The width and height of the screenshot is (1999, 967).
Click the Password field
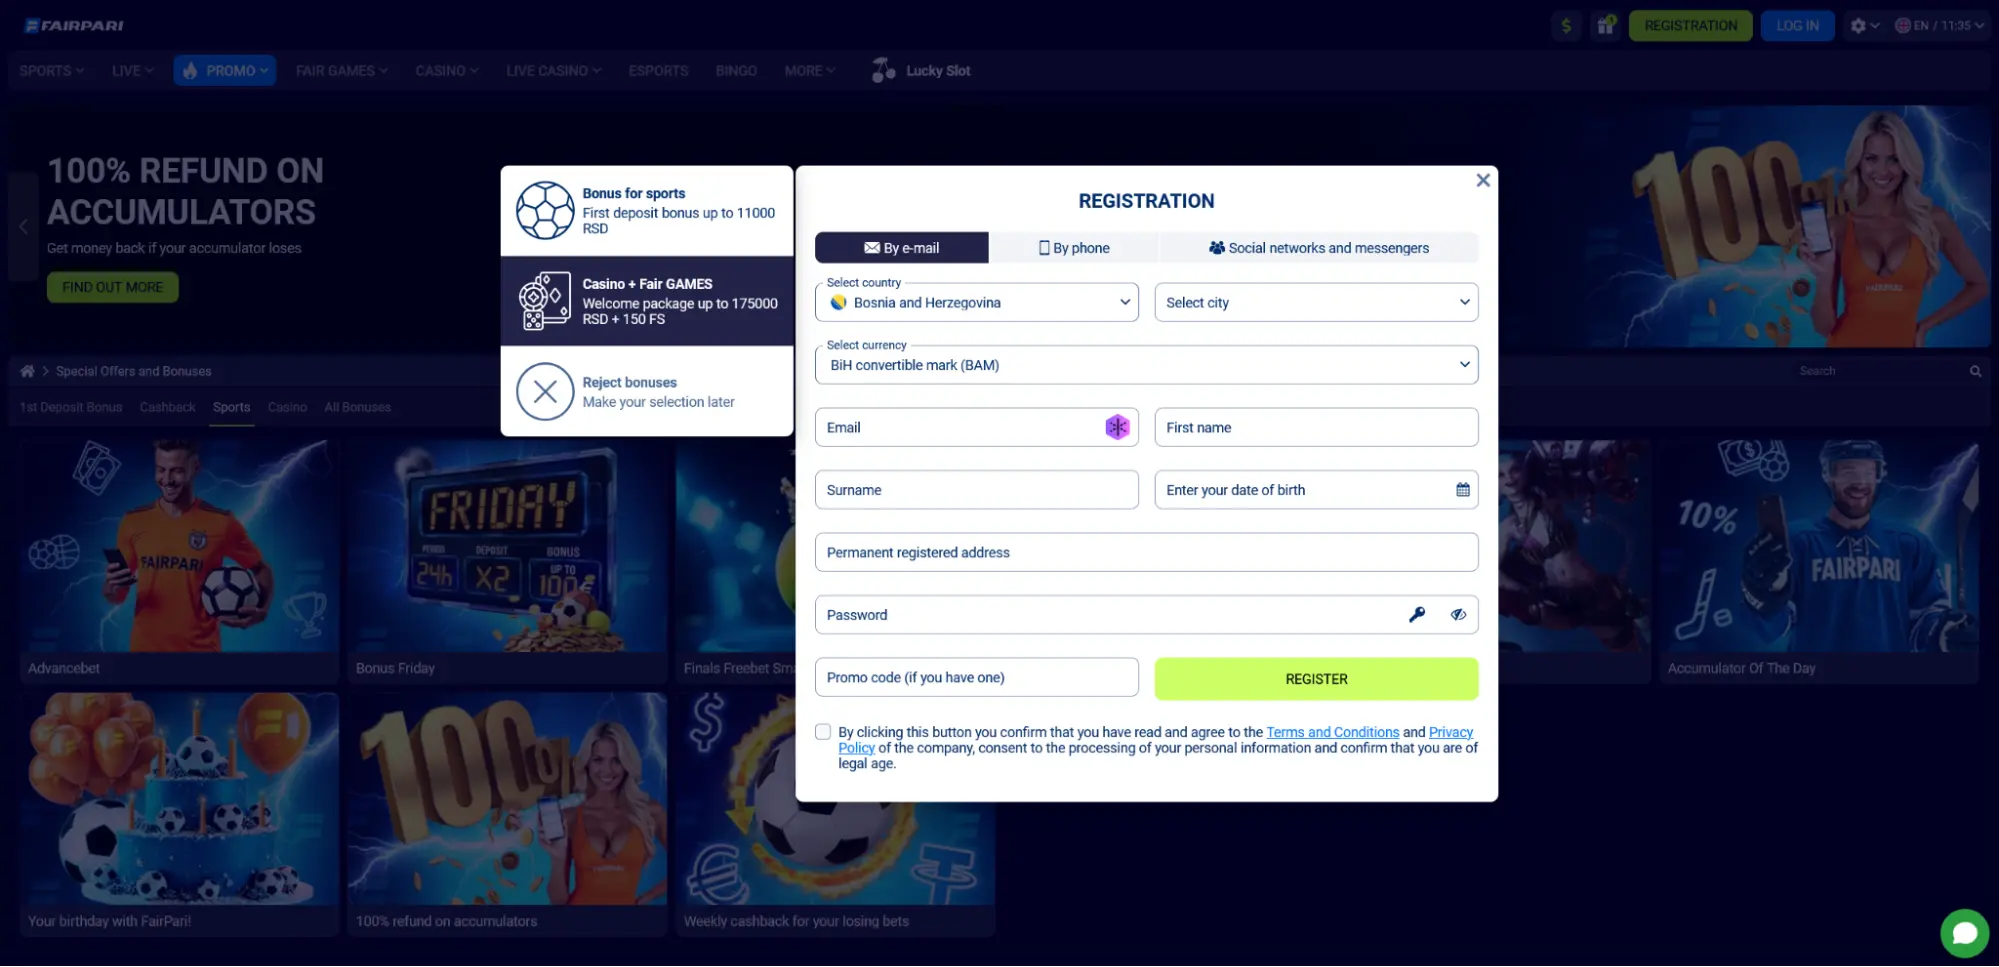[x=1146, y=615]
